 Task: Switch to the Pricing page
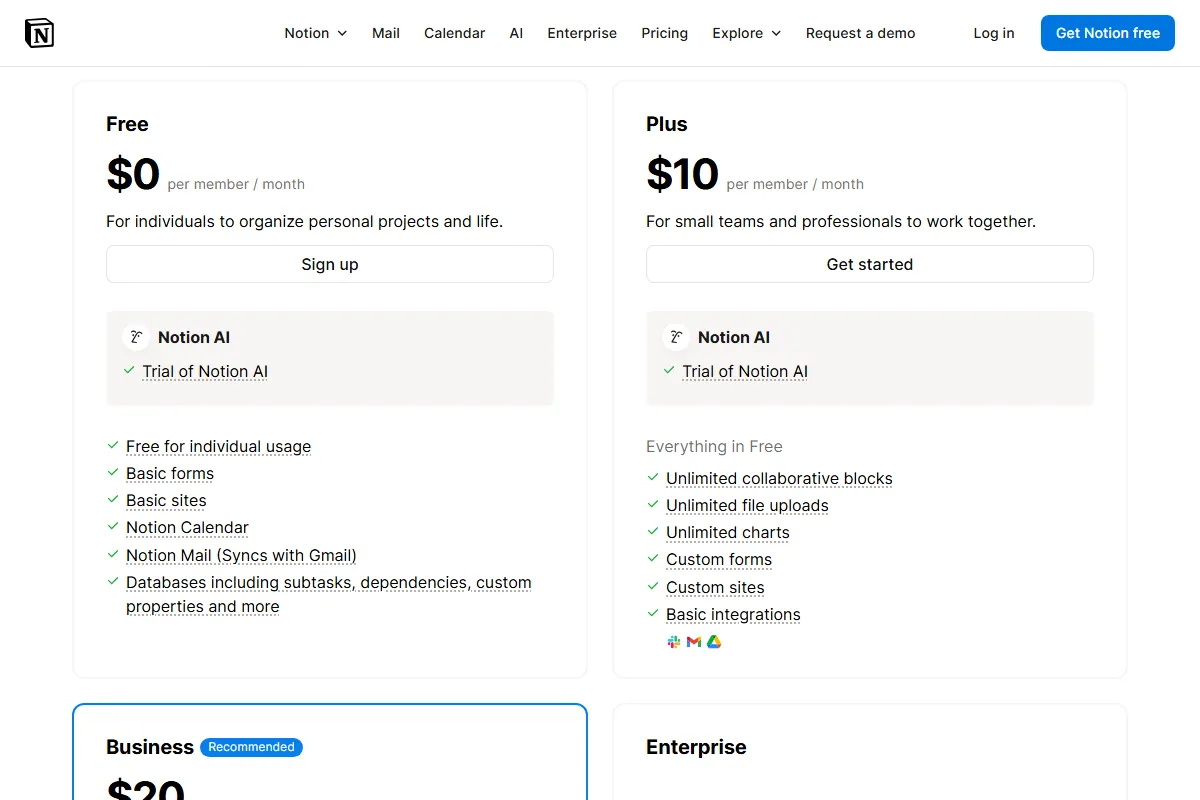[x=664, y=33]
